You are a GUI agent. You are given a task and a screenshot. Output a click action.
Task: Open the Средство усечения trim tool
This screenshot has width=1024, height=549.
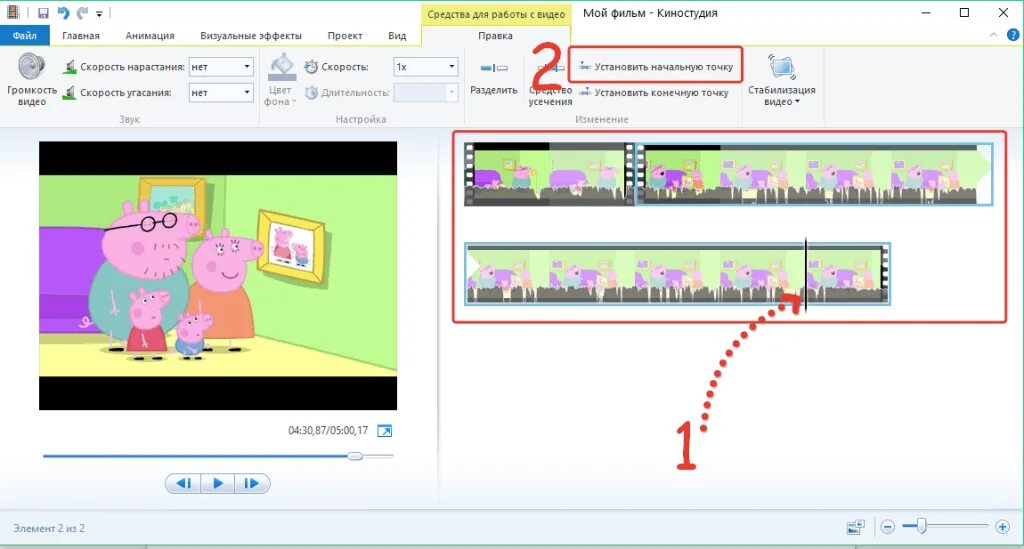pyautogui.click(x=551, y=85)
